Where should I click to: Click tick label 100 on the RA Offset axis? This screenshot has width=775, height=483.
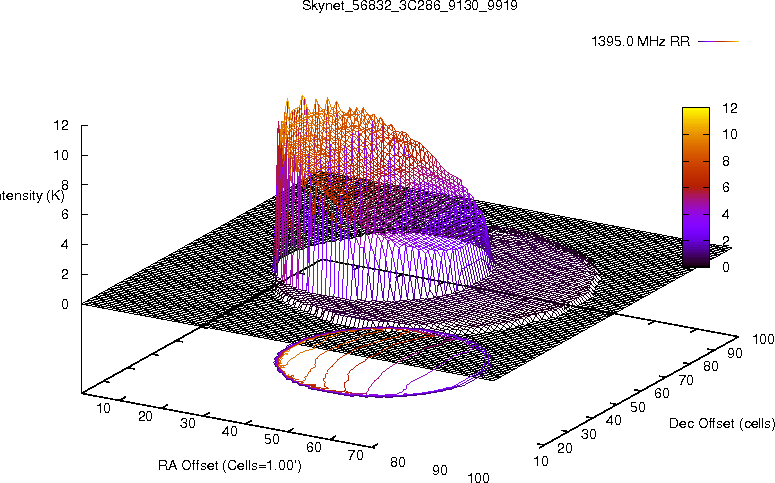pos(478,478)
